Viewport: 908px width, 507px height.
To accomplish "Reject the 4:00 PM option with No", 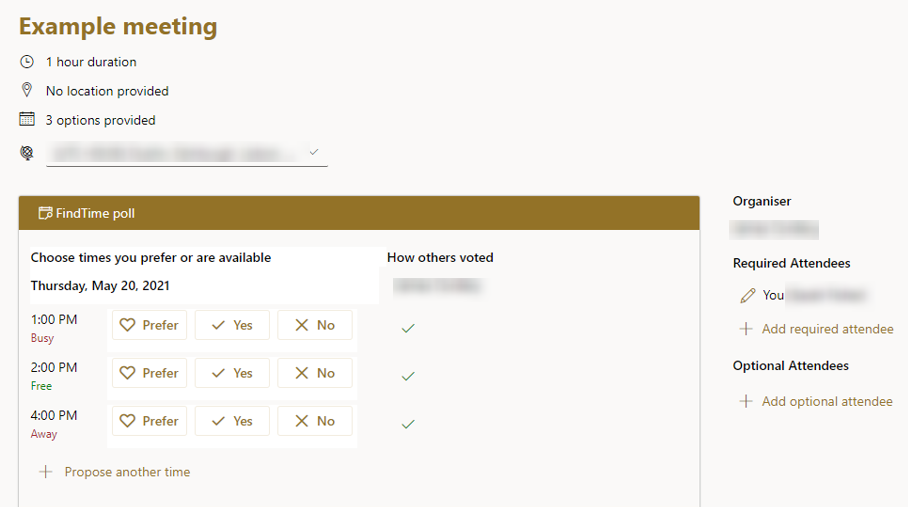I will coord(315,421).
